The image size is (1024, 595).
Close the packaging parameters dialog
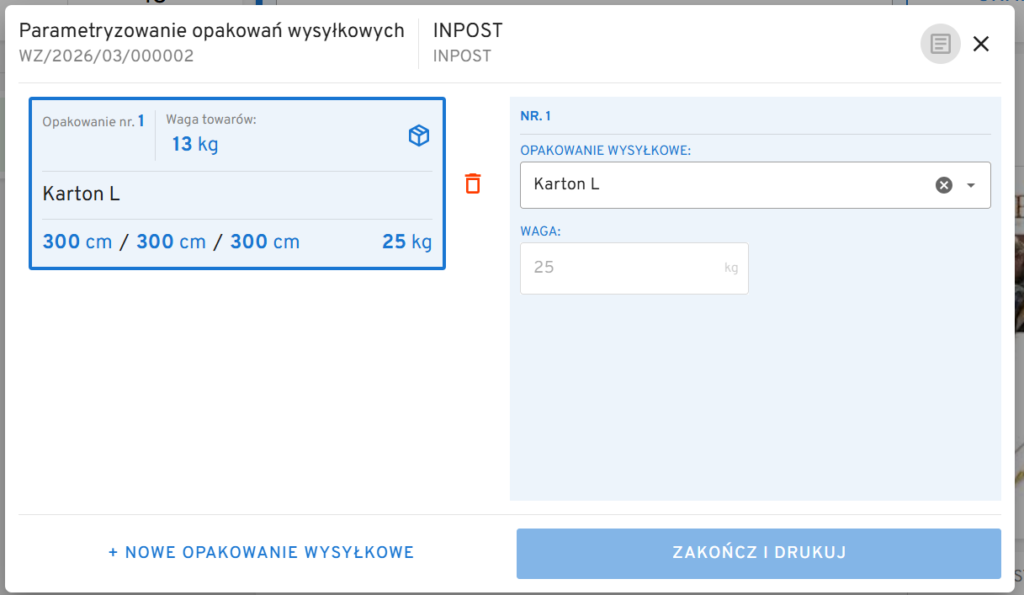click(x=981, y=44)
